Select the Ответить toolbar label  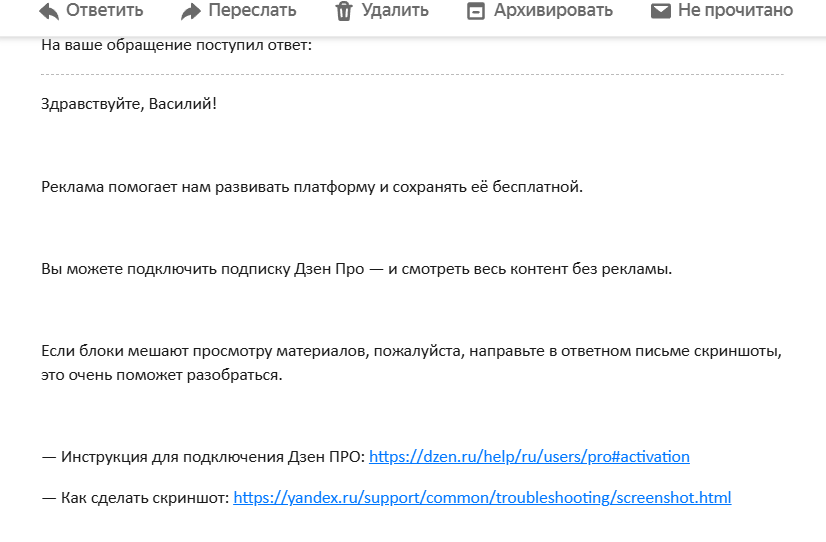[104, 10]
